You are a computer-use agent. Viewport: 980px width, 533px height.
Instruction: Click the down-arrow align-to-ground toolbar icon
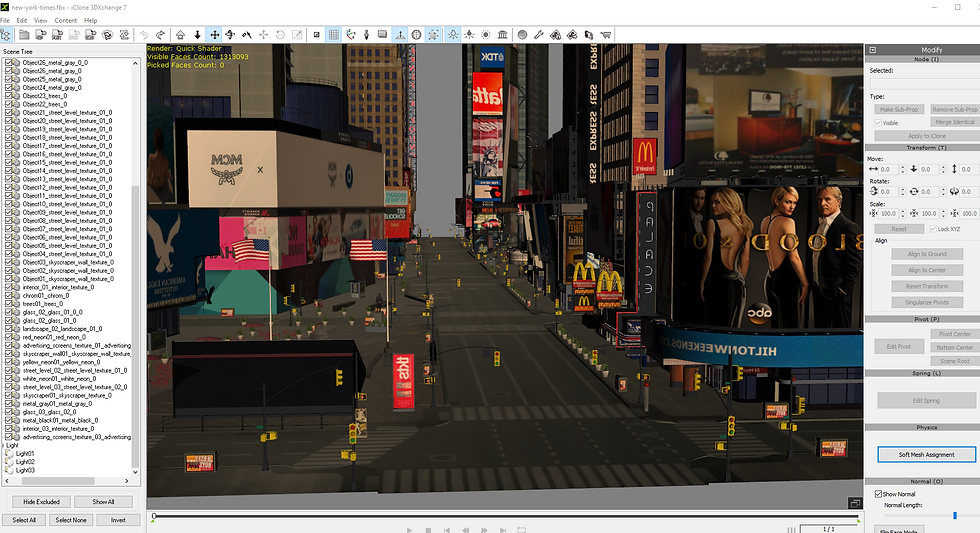point(197,35)
